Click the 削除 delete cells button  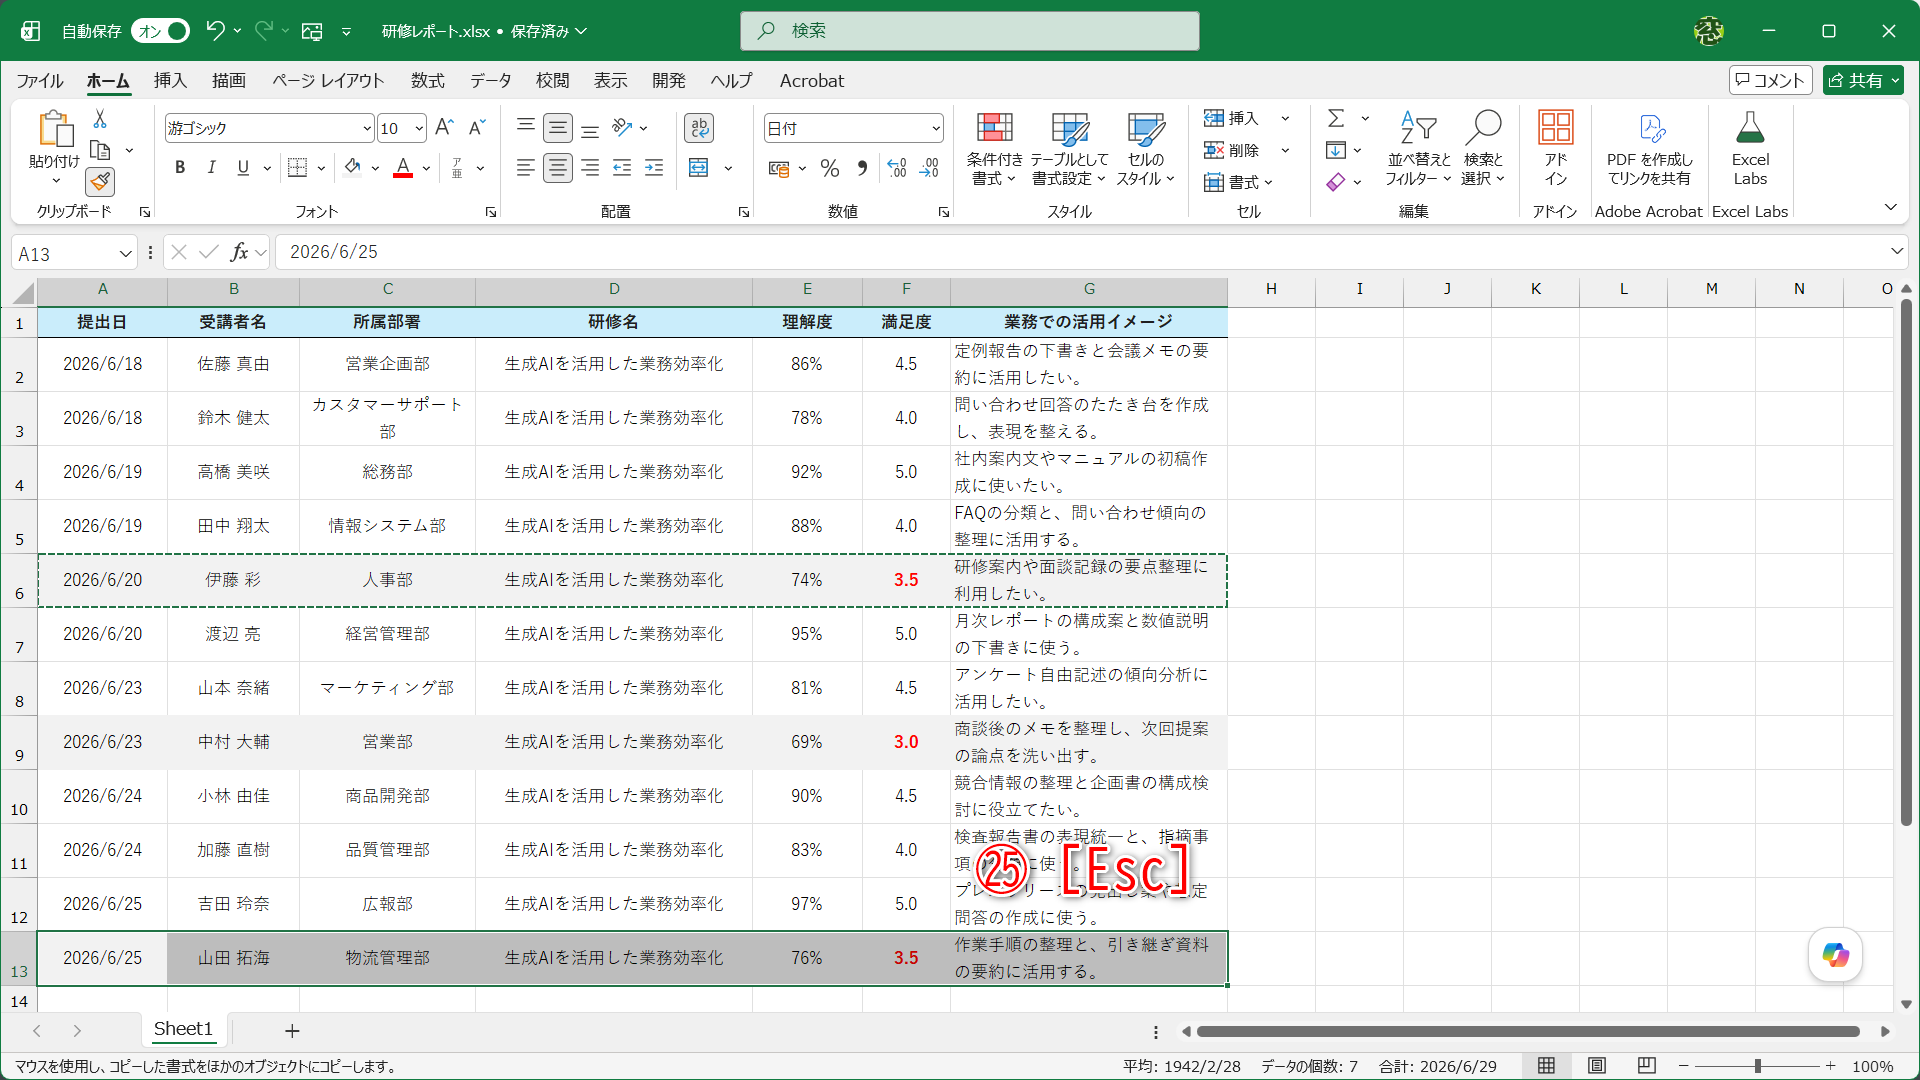click(x=1234, y=150)
